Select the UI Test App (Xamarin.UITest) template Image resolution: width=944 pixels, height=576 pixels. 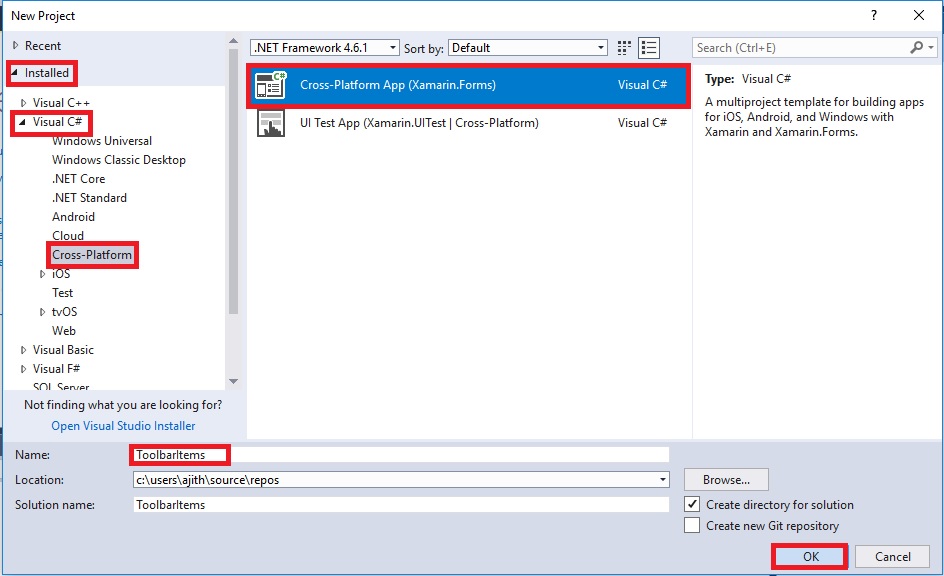[468, 123]
